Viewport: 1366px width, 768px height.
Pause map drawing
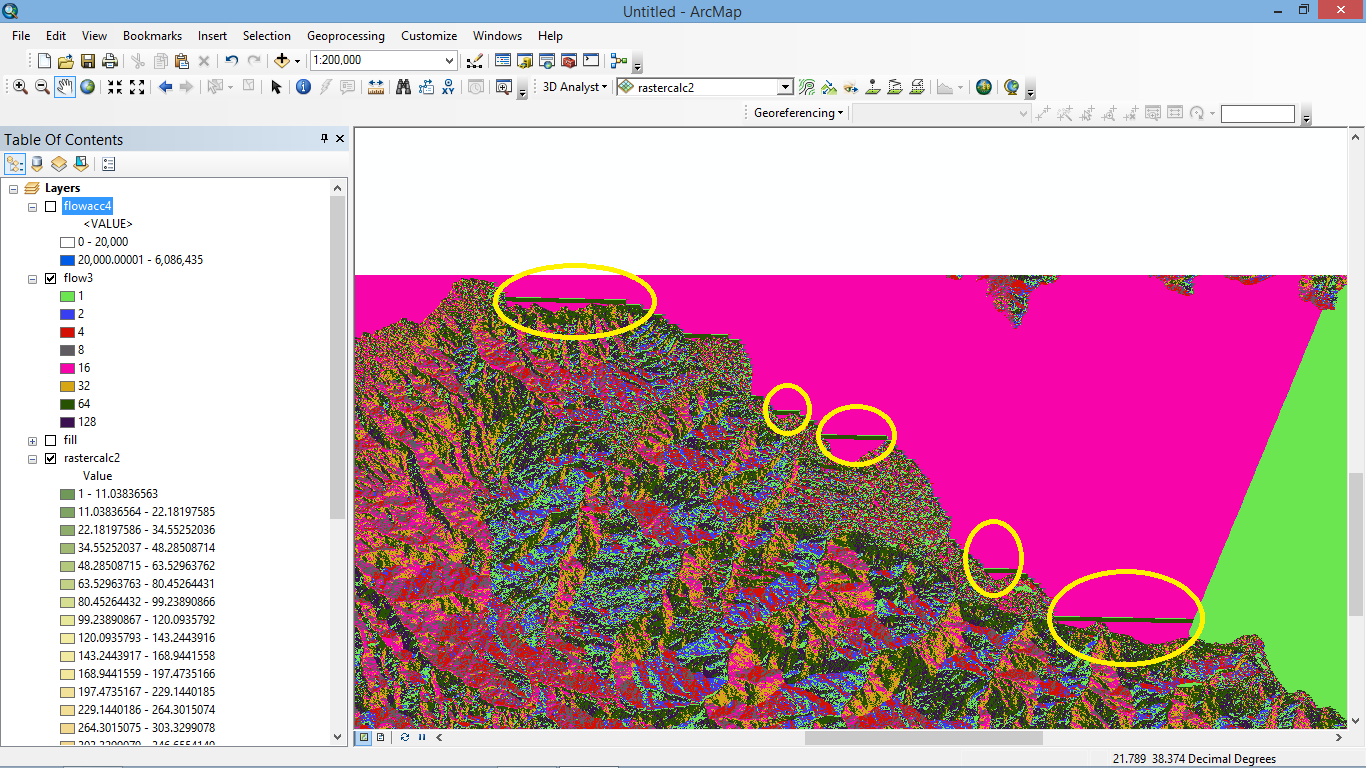click(422, 738)
